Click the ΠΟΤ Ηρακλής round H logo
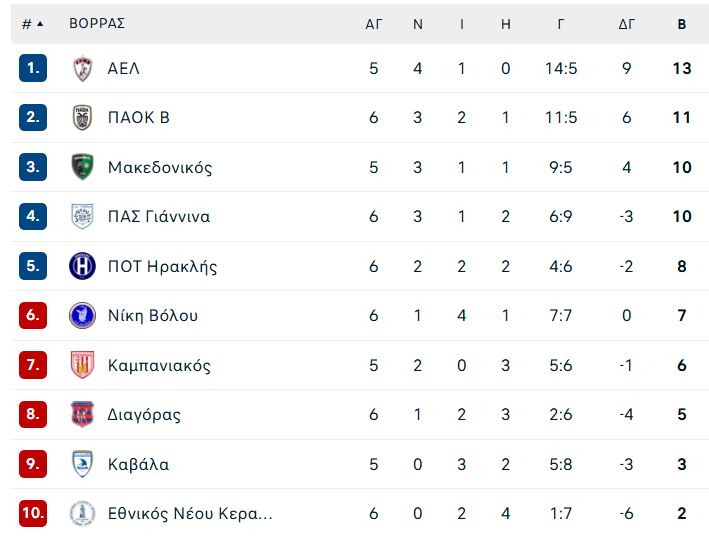This screenshot has width=709, height=538. (82, 266)
